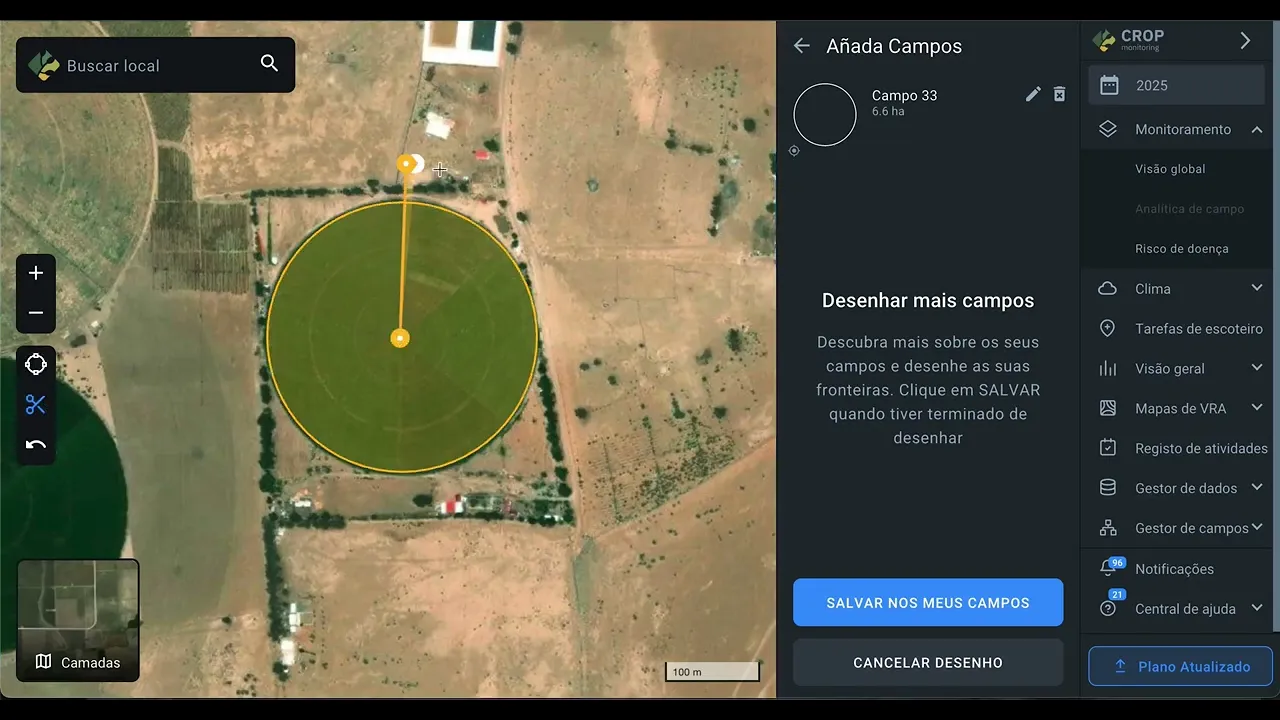Click the help question mark icon with badge 21

tap(1109, 606)
